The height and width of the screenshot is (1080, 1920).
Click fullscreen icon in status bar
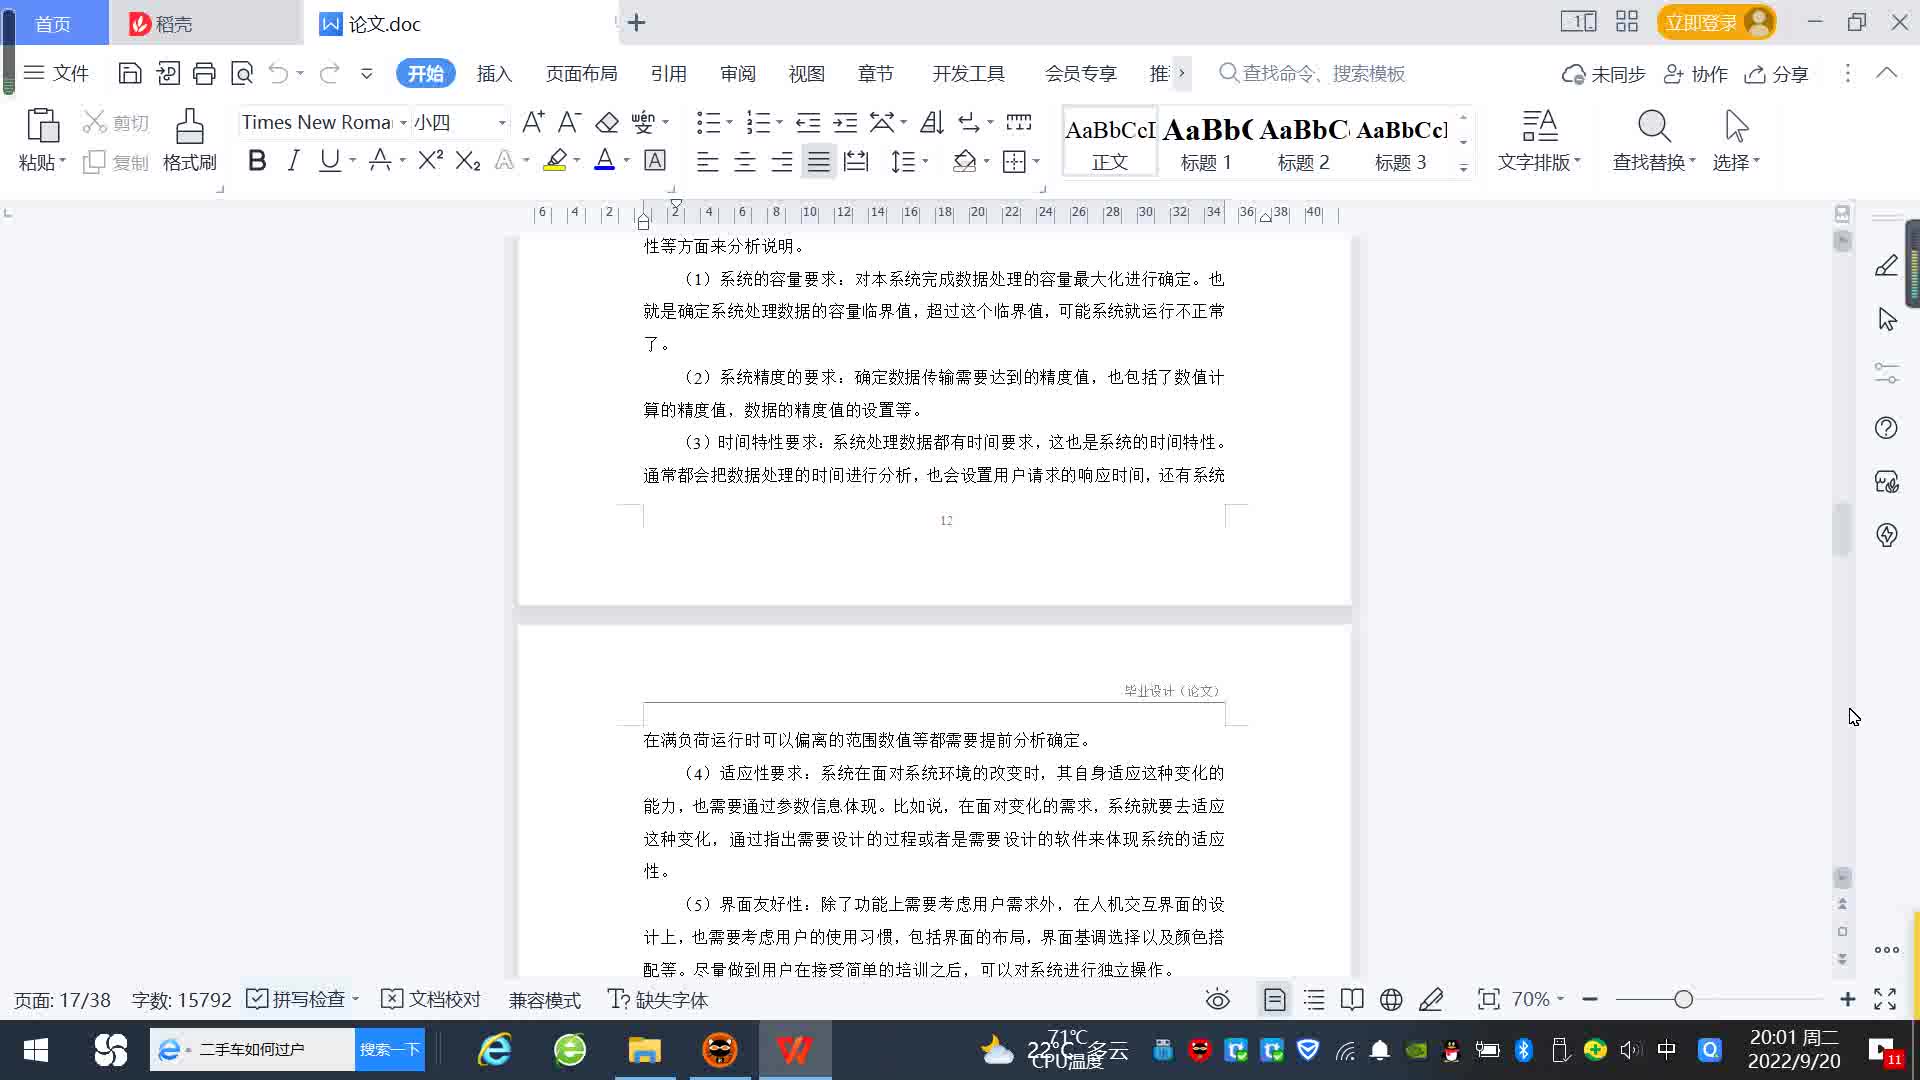coord(1885,999)
